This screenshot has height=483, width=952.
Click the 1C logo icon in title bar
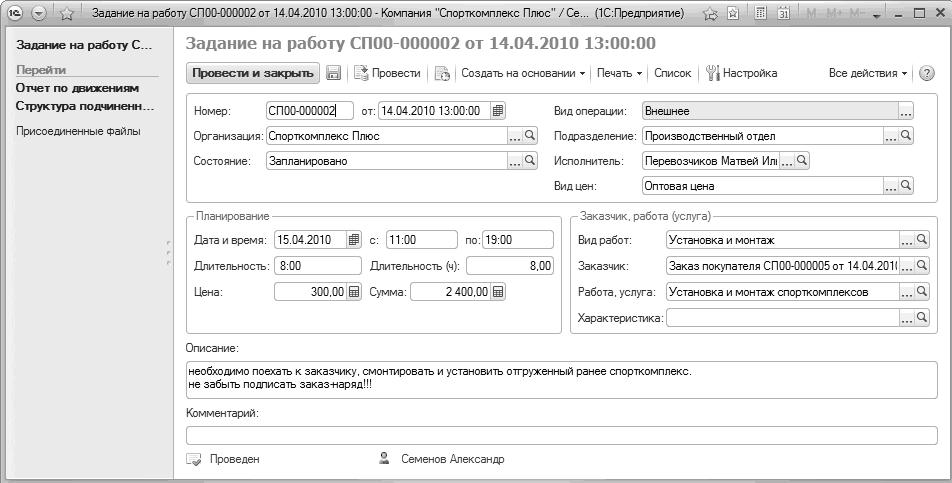[16, 13]
